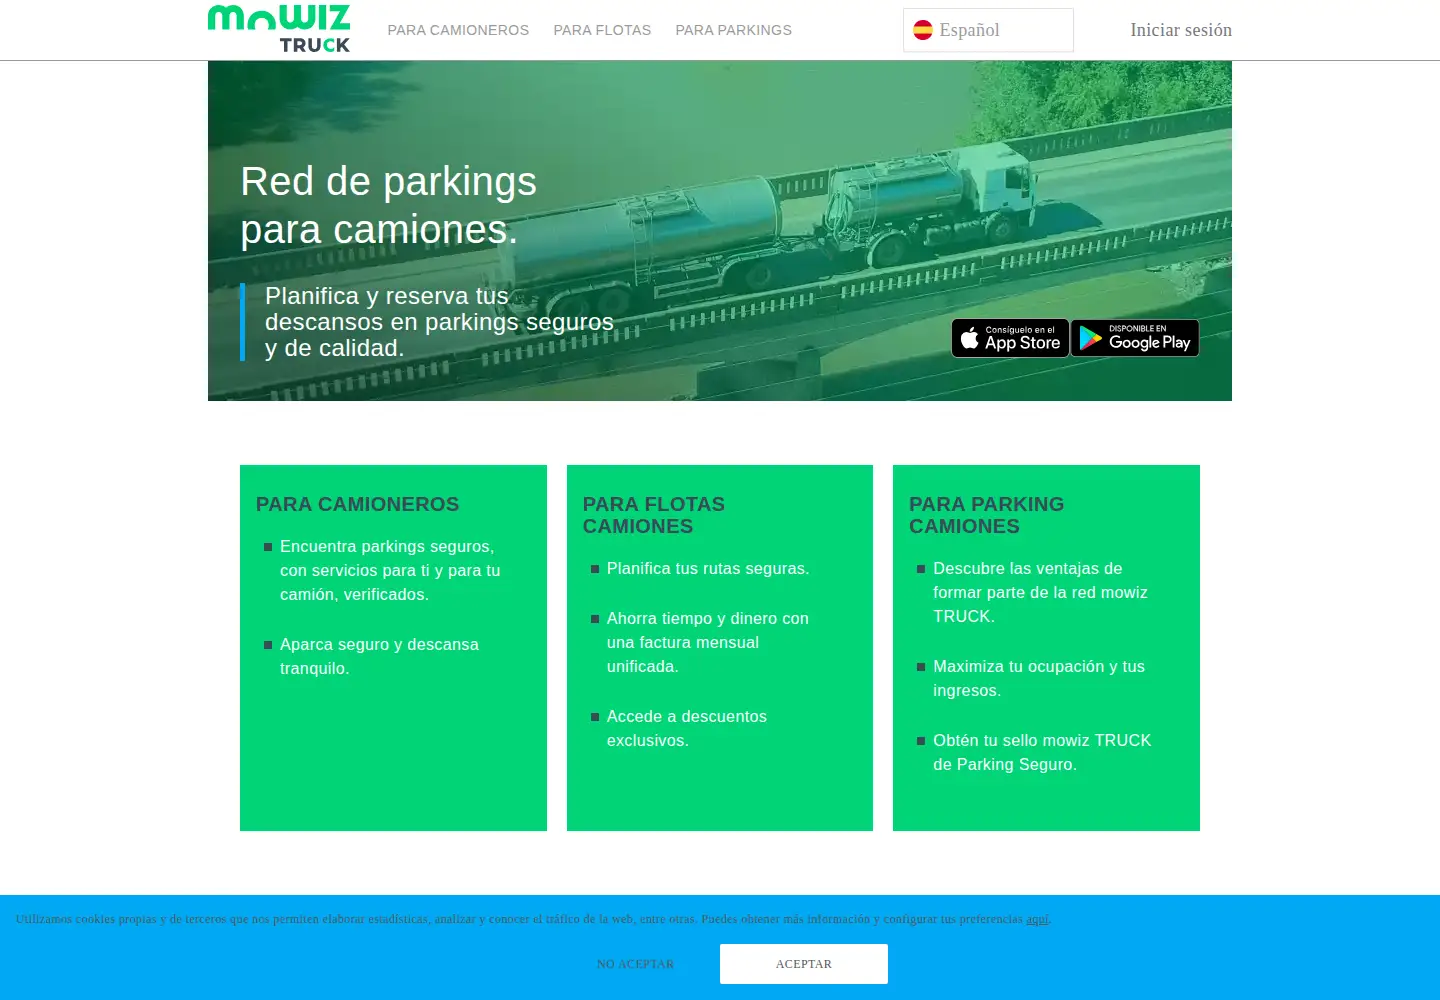Select the PARA CAMIONEROS card heading

(358, 504)
